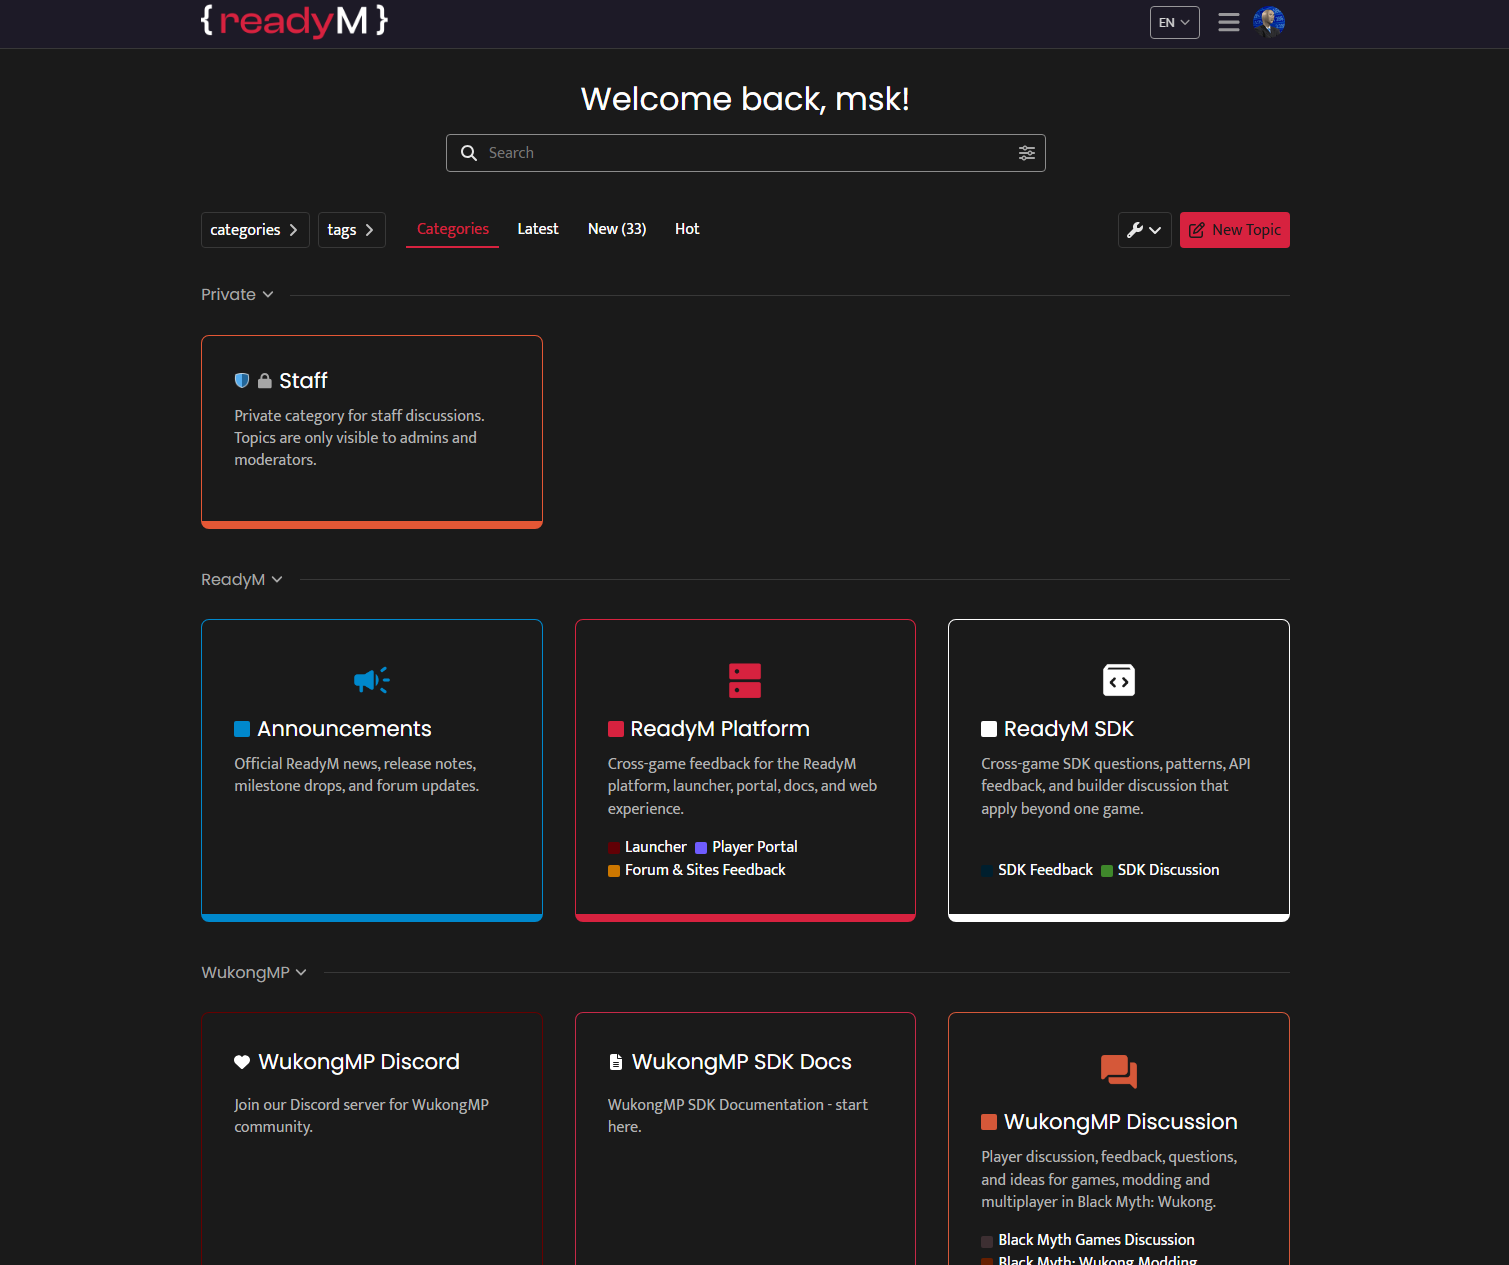
Task: Open the EN language dropdown
Action: 1174,22
